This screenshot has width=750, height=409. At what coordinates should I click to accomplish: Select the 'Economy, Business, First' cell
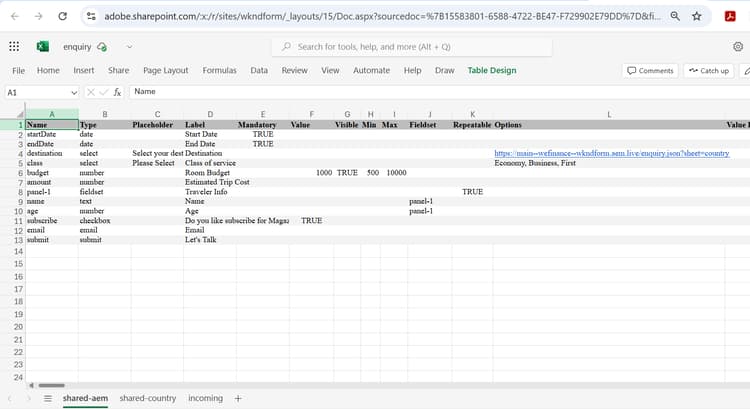coord(609,163)
